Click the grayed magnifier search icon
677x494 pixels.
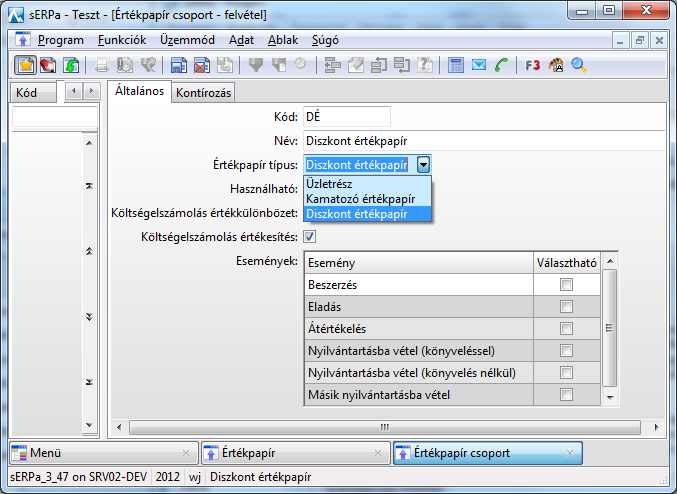302,65
